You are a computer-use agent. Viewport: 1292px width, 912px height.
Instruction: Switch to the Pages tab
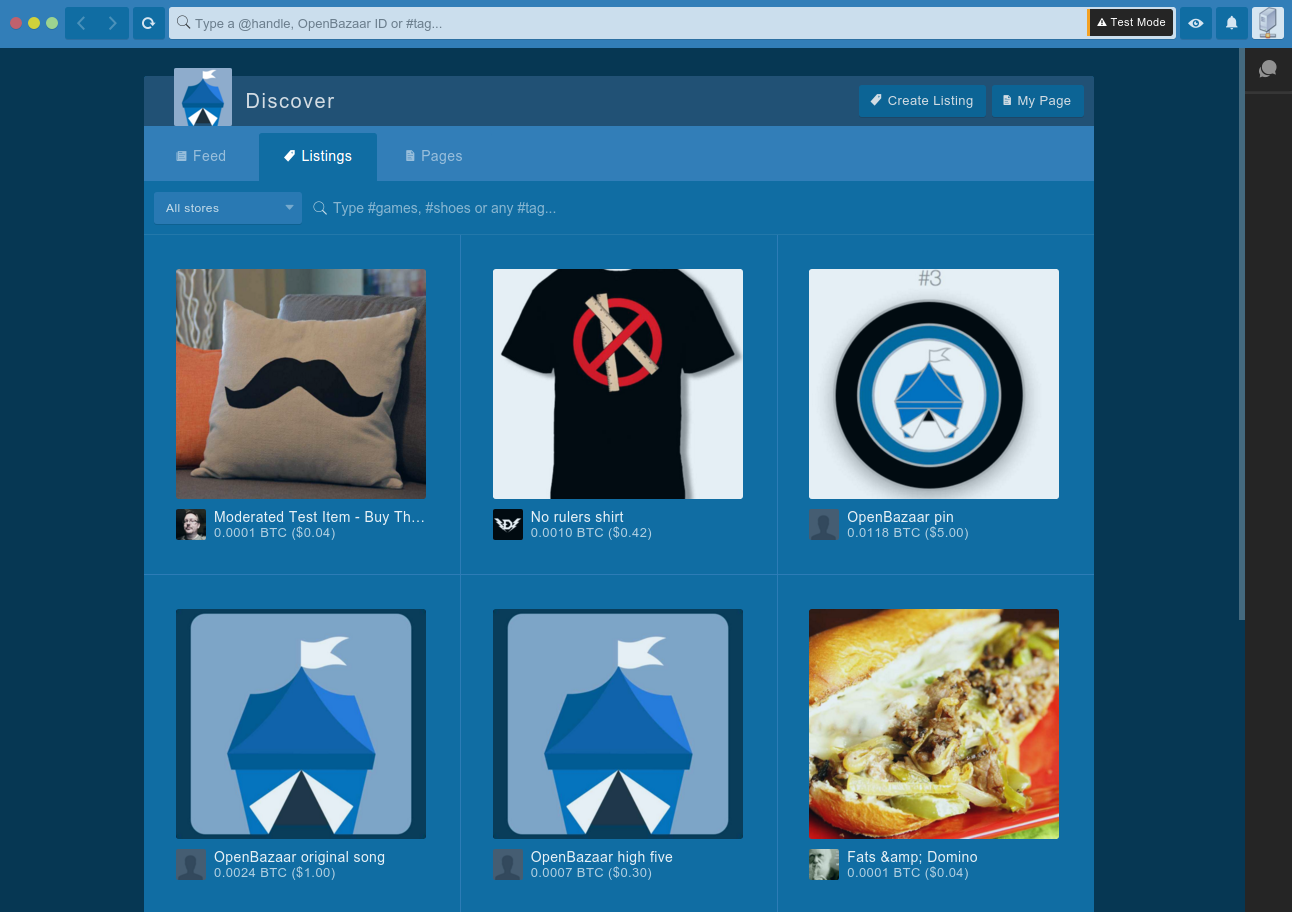click(x=434, y=156)
